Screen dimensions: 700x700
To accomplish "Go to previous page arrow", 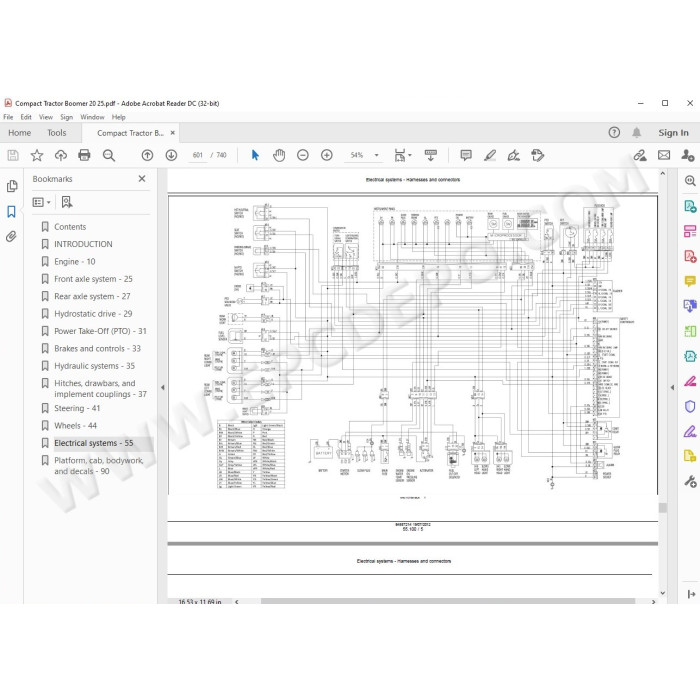I will 147,155.
